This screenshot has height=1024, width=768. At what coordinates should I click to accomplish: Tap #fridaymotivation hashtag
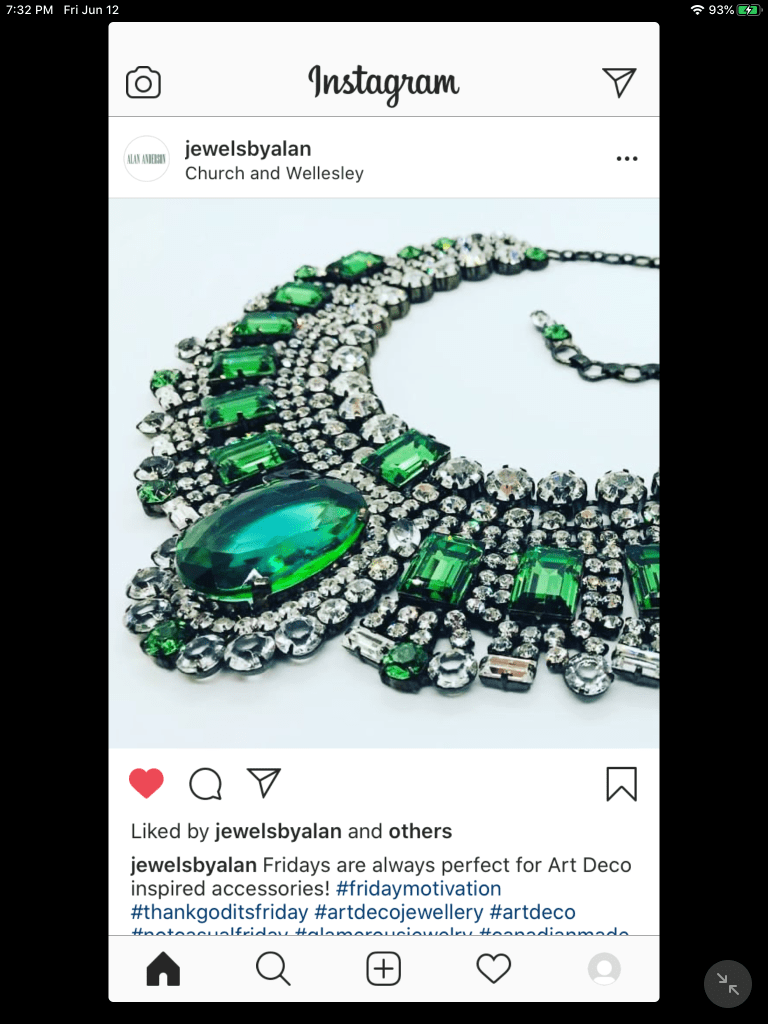pyautogui.click(x=419, y=888)
